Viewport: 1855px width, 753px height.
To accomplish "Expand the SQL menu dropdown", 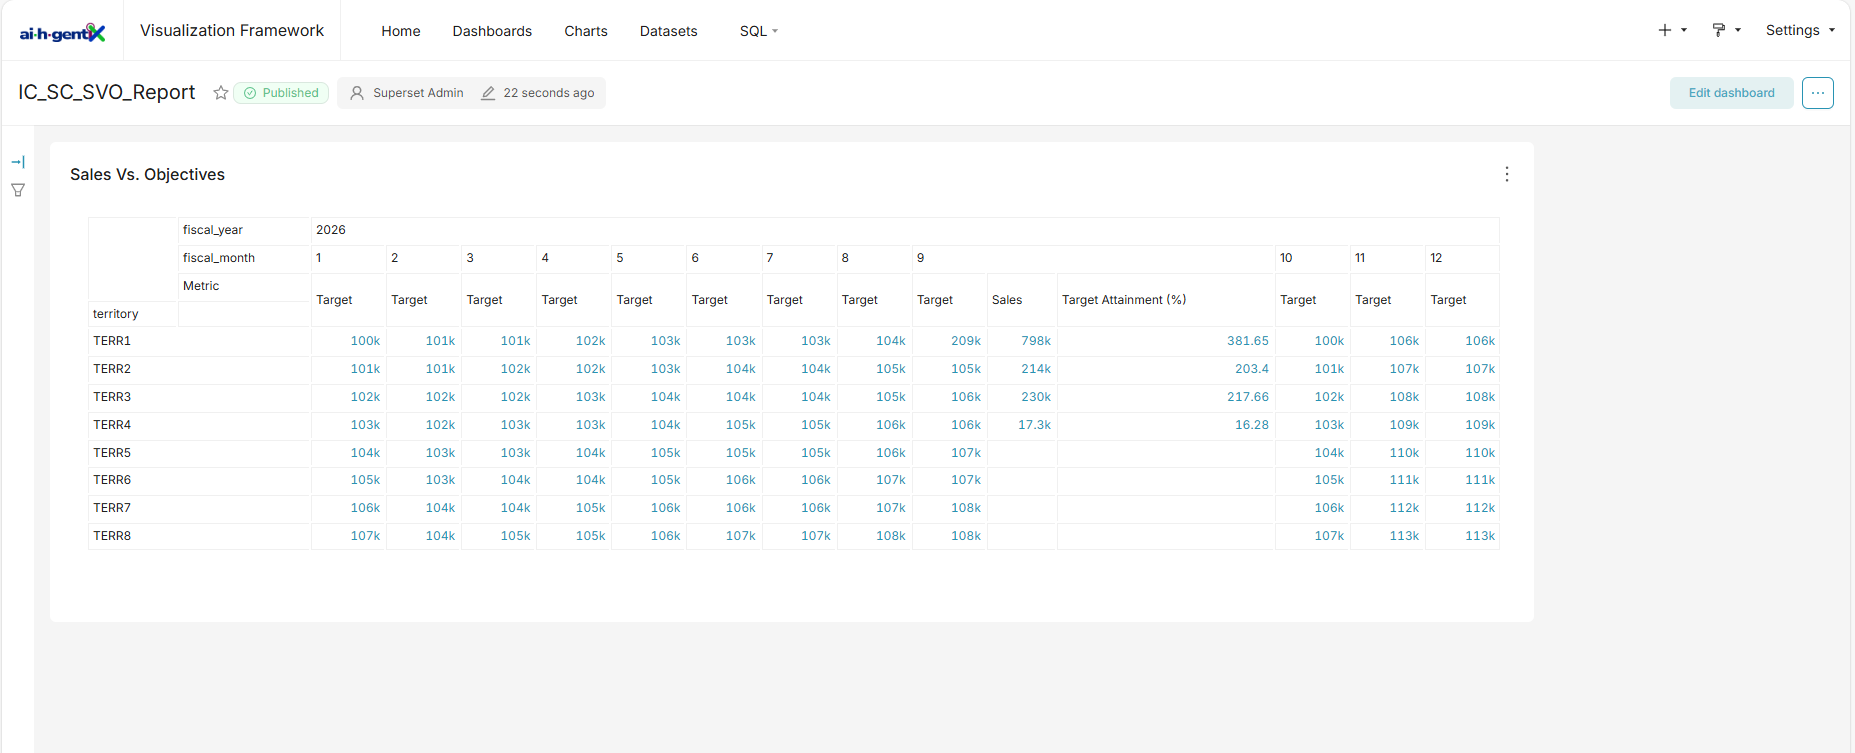I will (x=759, y=31).
